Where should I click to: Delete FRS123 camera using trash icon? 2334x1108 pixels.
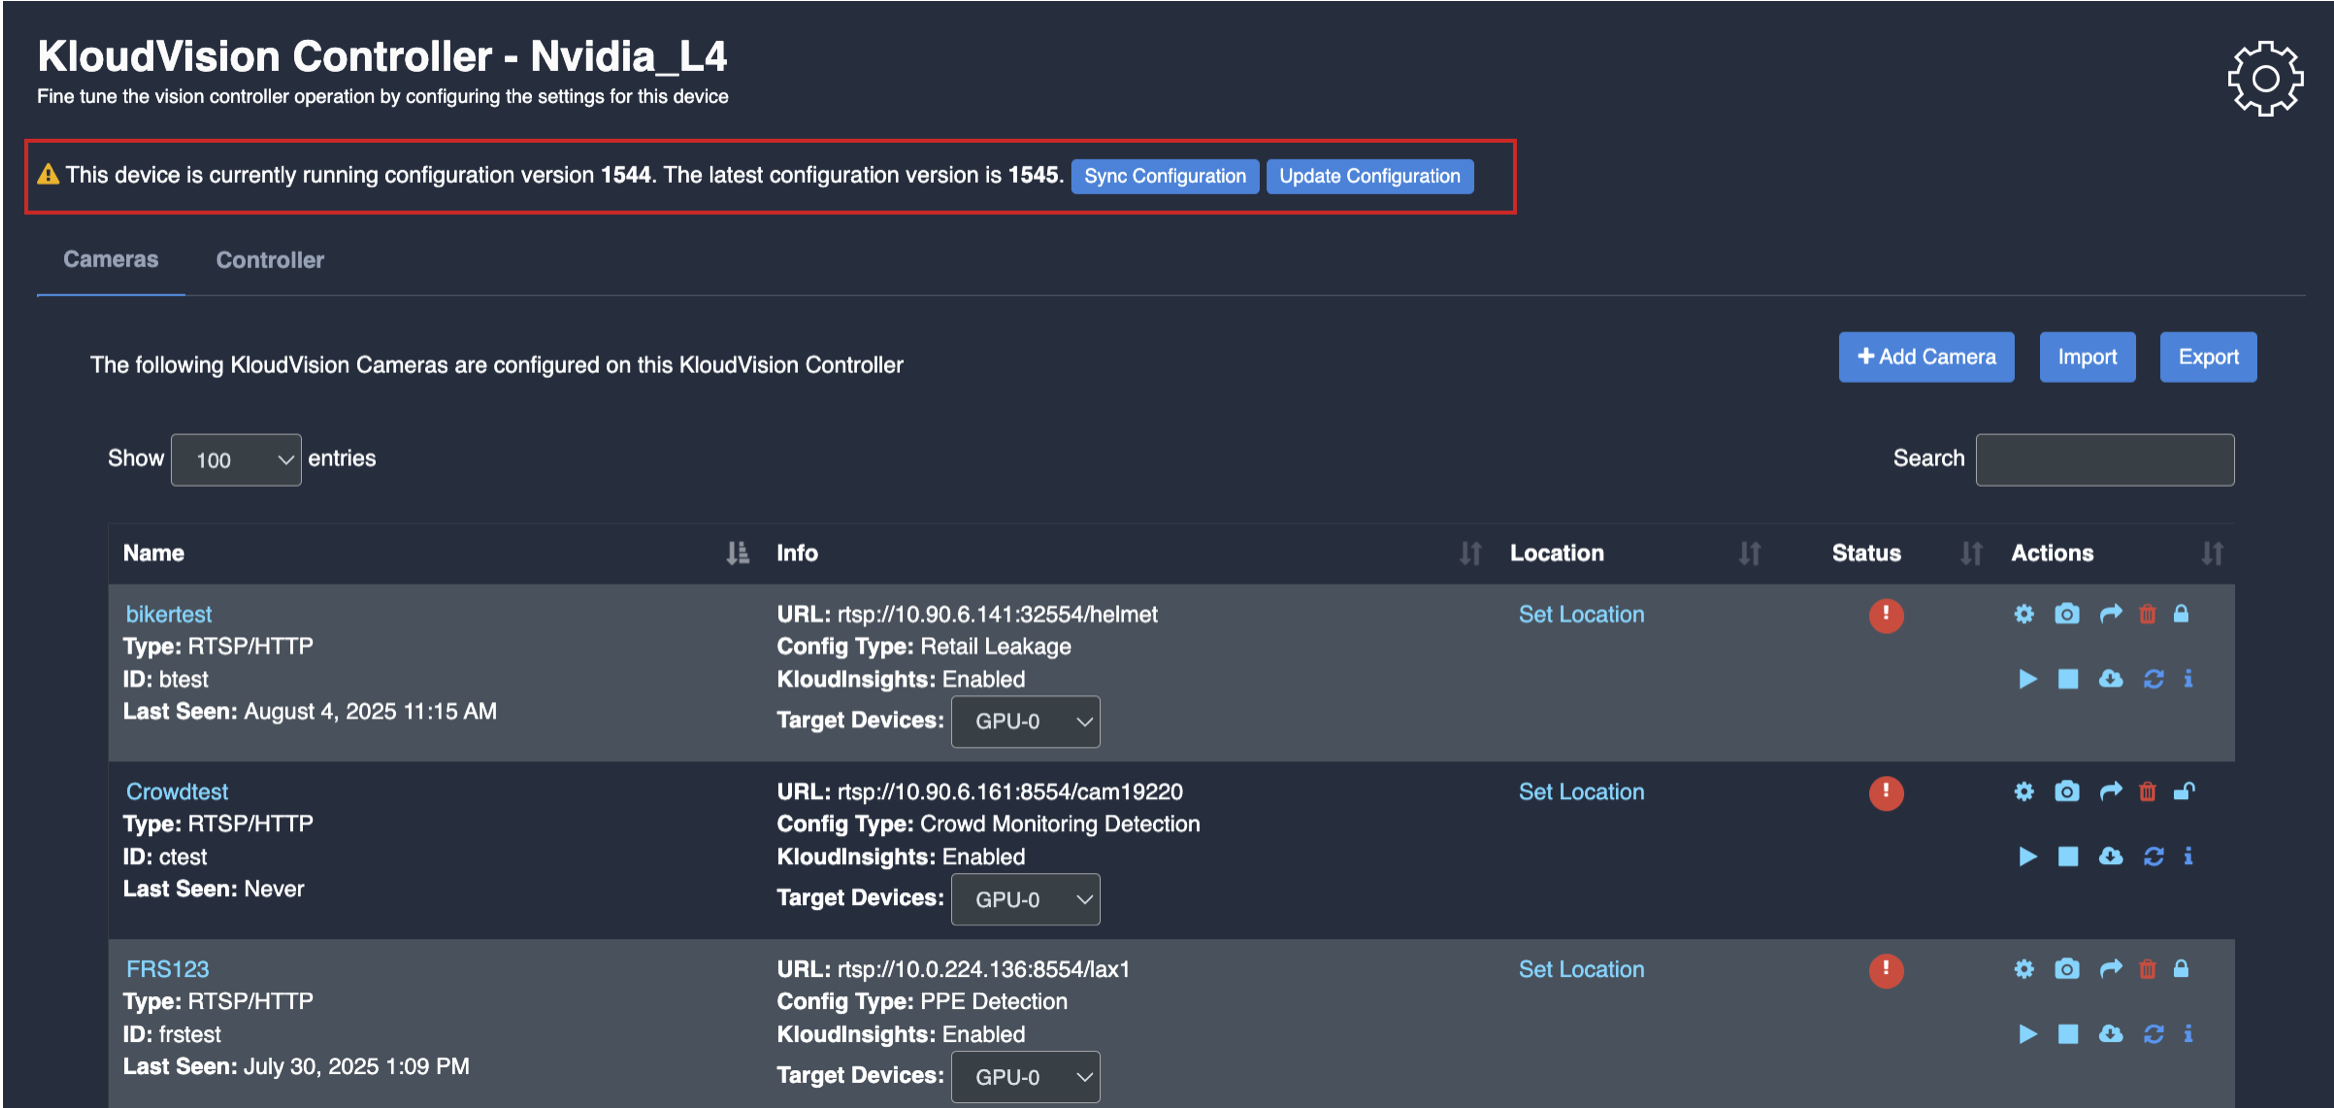2147,969
